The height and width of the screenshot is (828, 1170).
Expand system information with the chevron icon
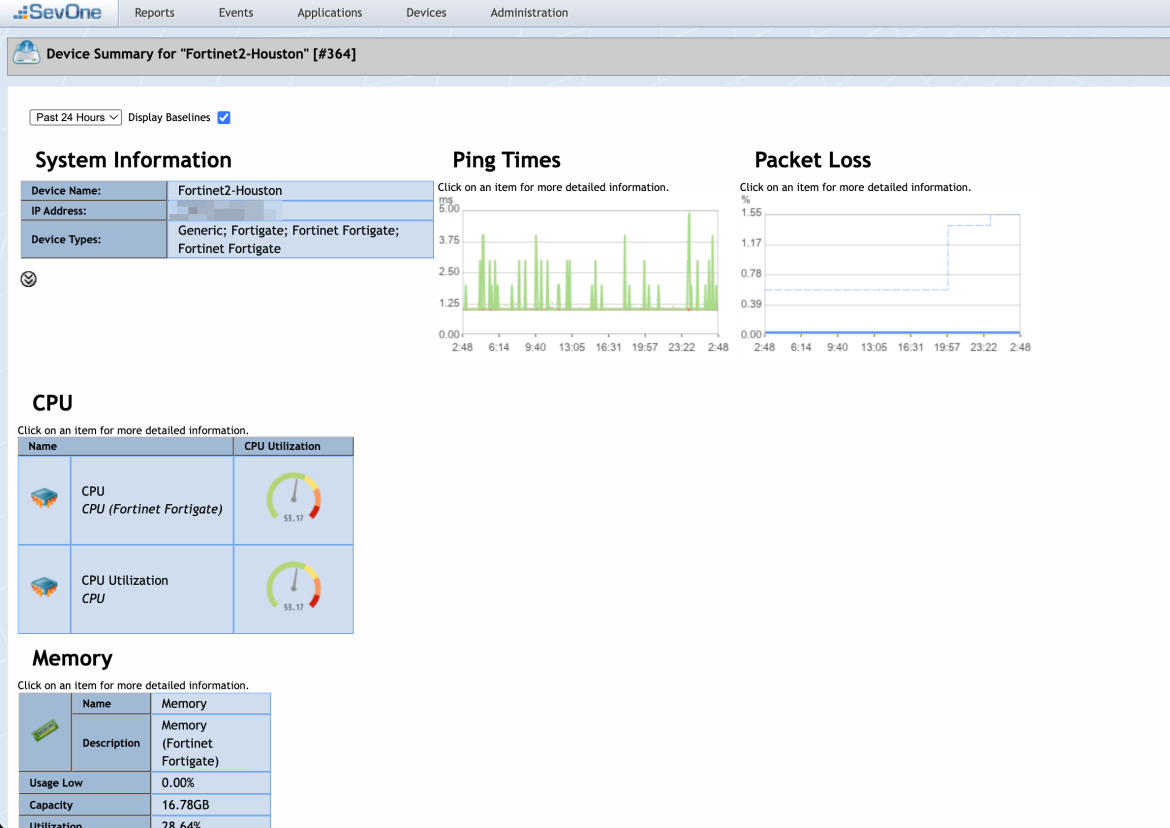click(28, 279)
